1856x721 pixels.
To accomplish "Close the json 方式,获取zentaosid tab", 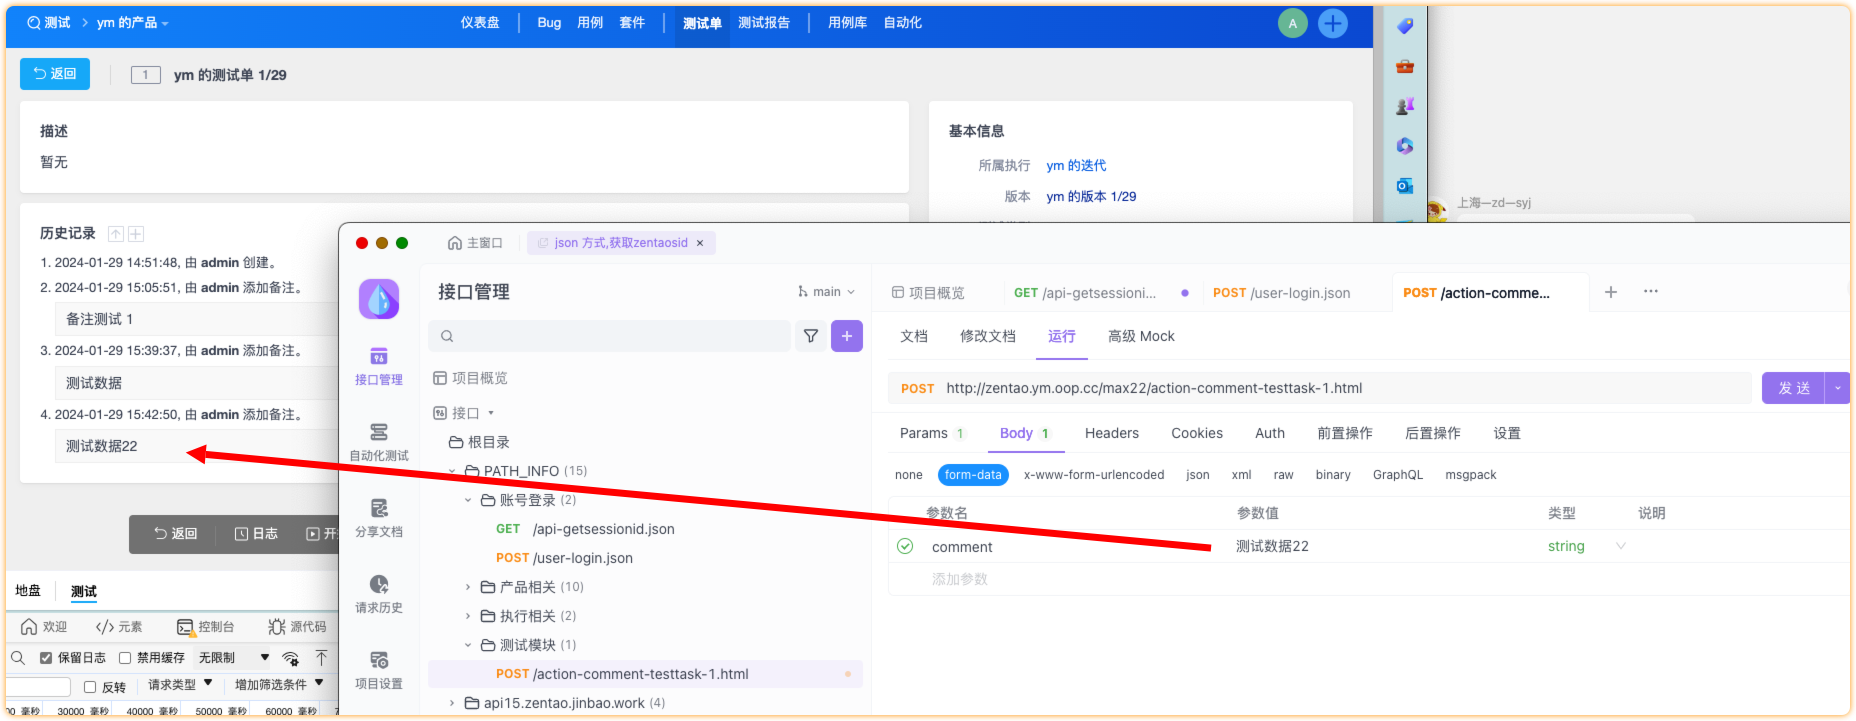I will (700, 243).
